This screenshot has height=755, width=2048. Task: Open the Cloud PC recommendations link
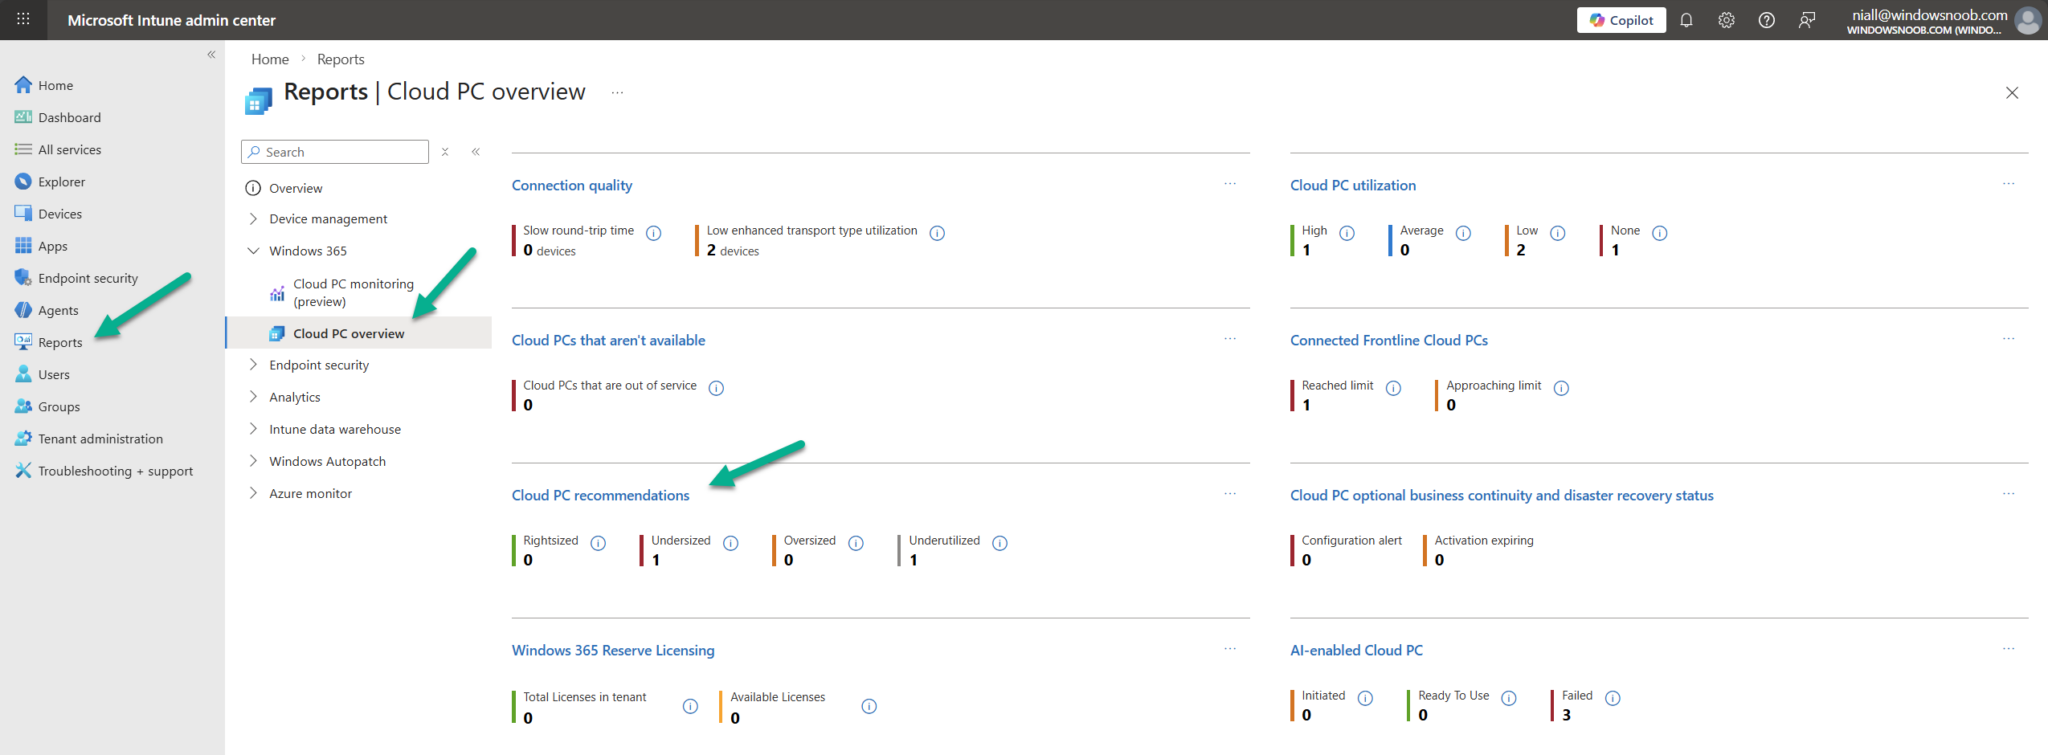[x=600, y=495]
